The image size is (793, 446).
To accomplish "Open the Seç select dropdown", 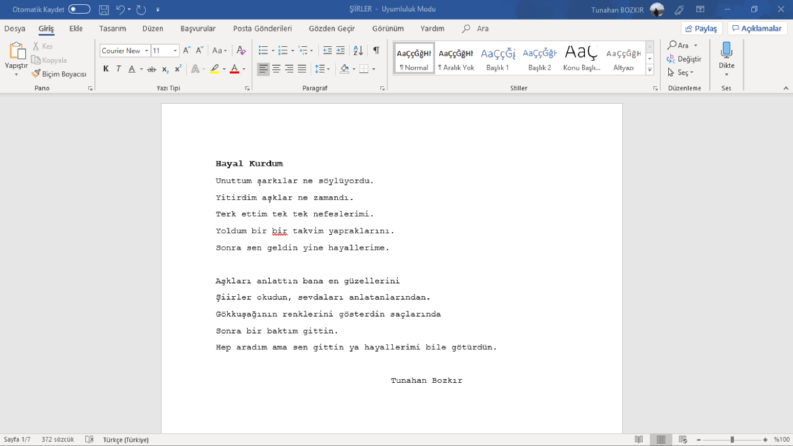I will [681, 73].
